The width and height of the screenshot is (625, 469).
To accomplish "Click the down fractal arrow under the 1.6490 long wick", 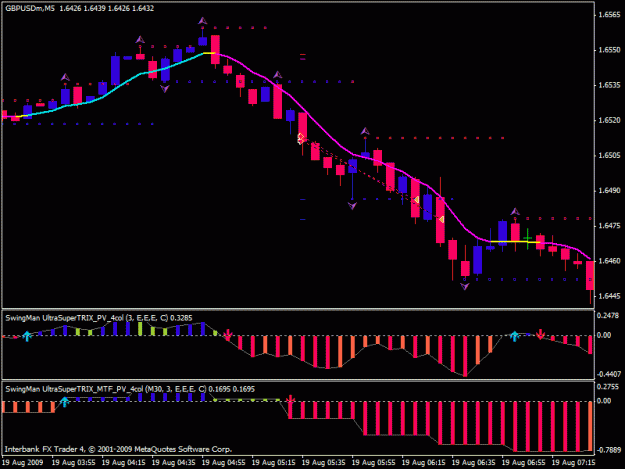I will [x=352, y=206].
